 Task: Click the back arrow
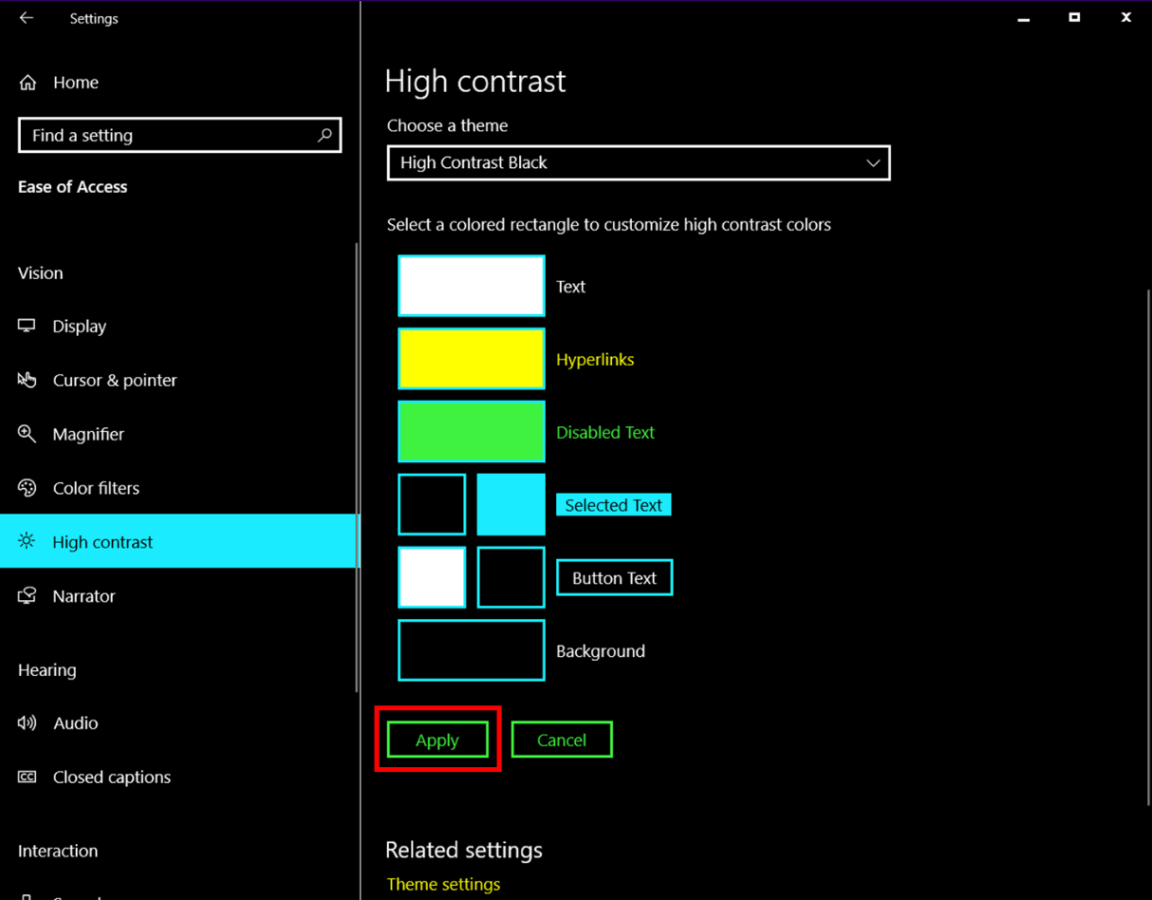[24, 17]
